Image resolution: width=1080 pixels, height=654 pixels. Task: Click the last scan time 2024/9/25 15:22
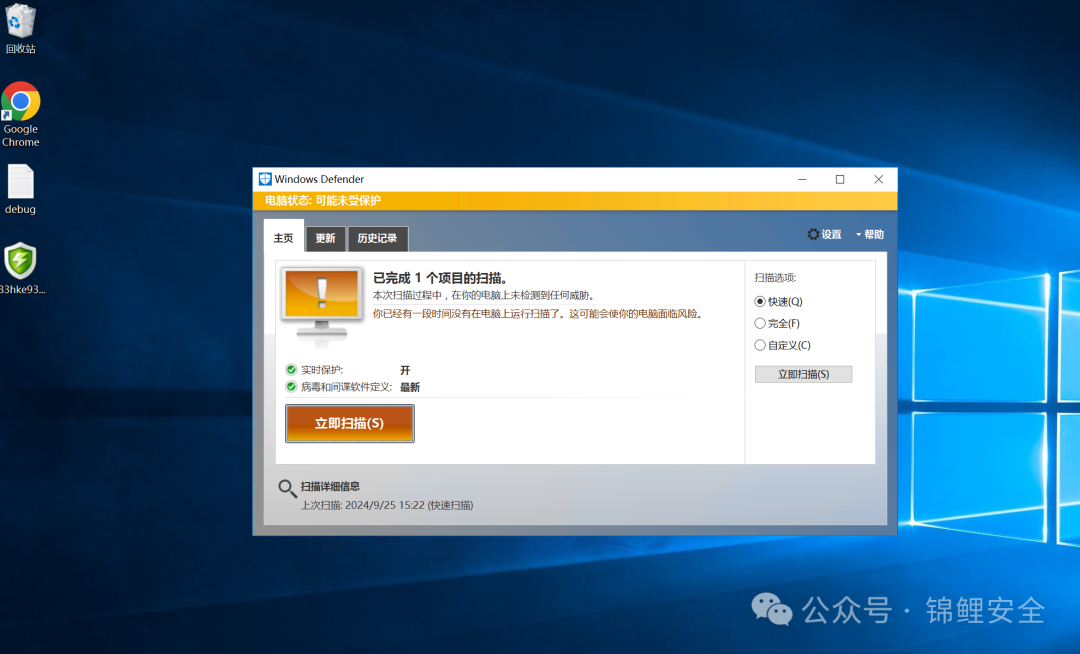[x=384, y=505]
